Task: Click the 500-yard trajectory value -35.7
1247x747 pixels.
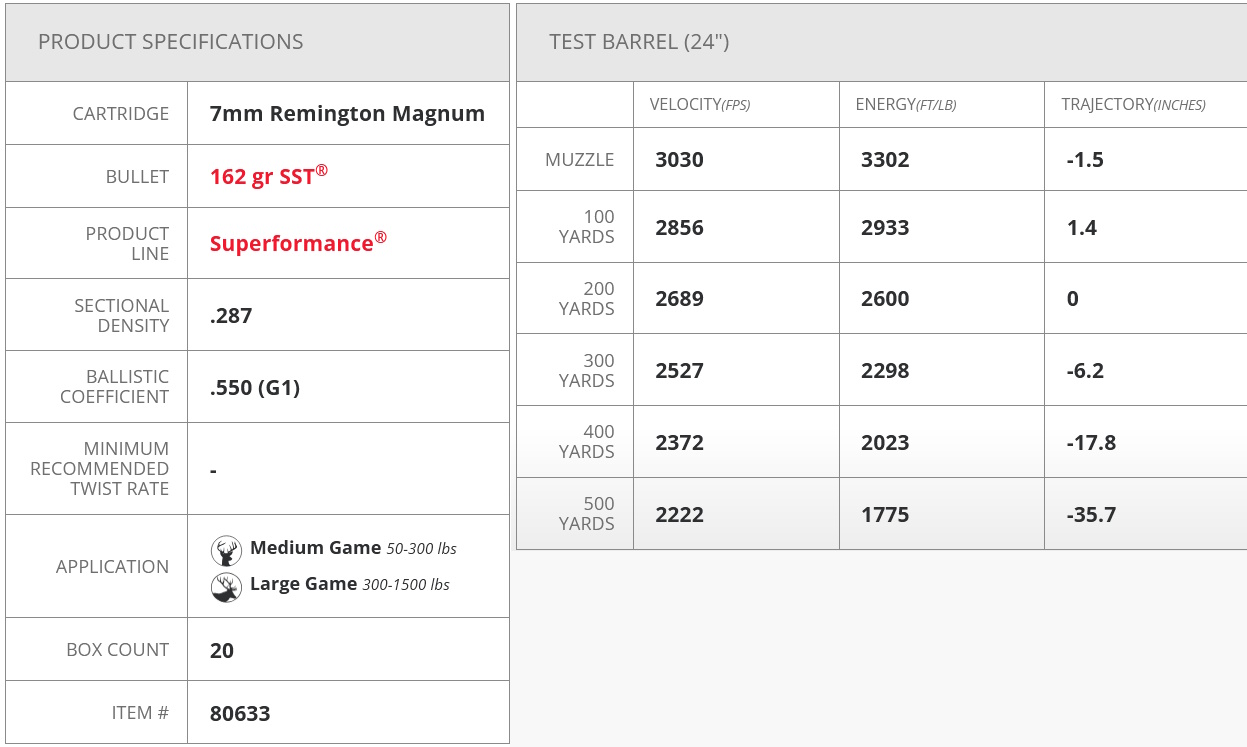Action: click(x=1092, y=515)
